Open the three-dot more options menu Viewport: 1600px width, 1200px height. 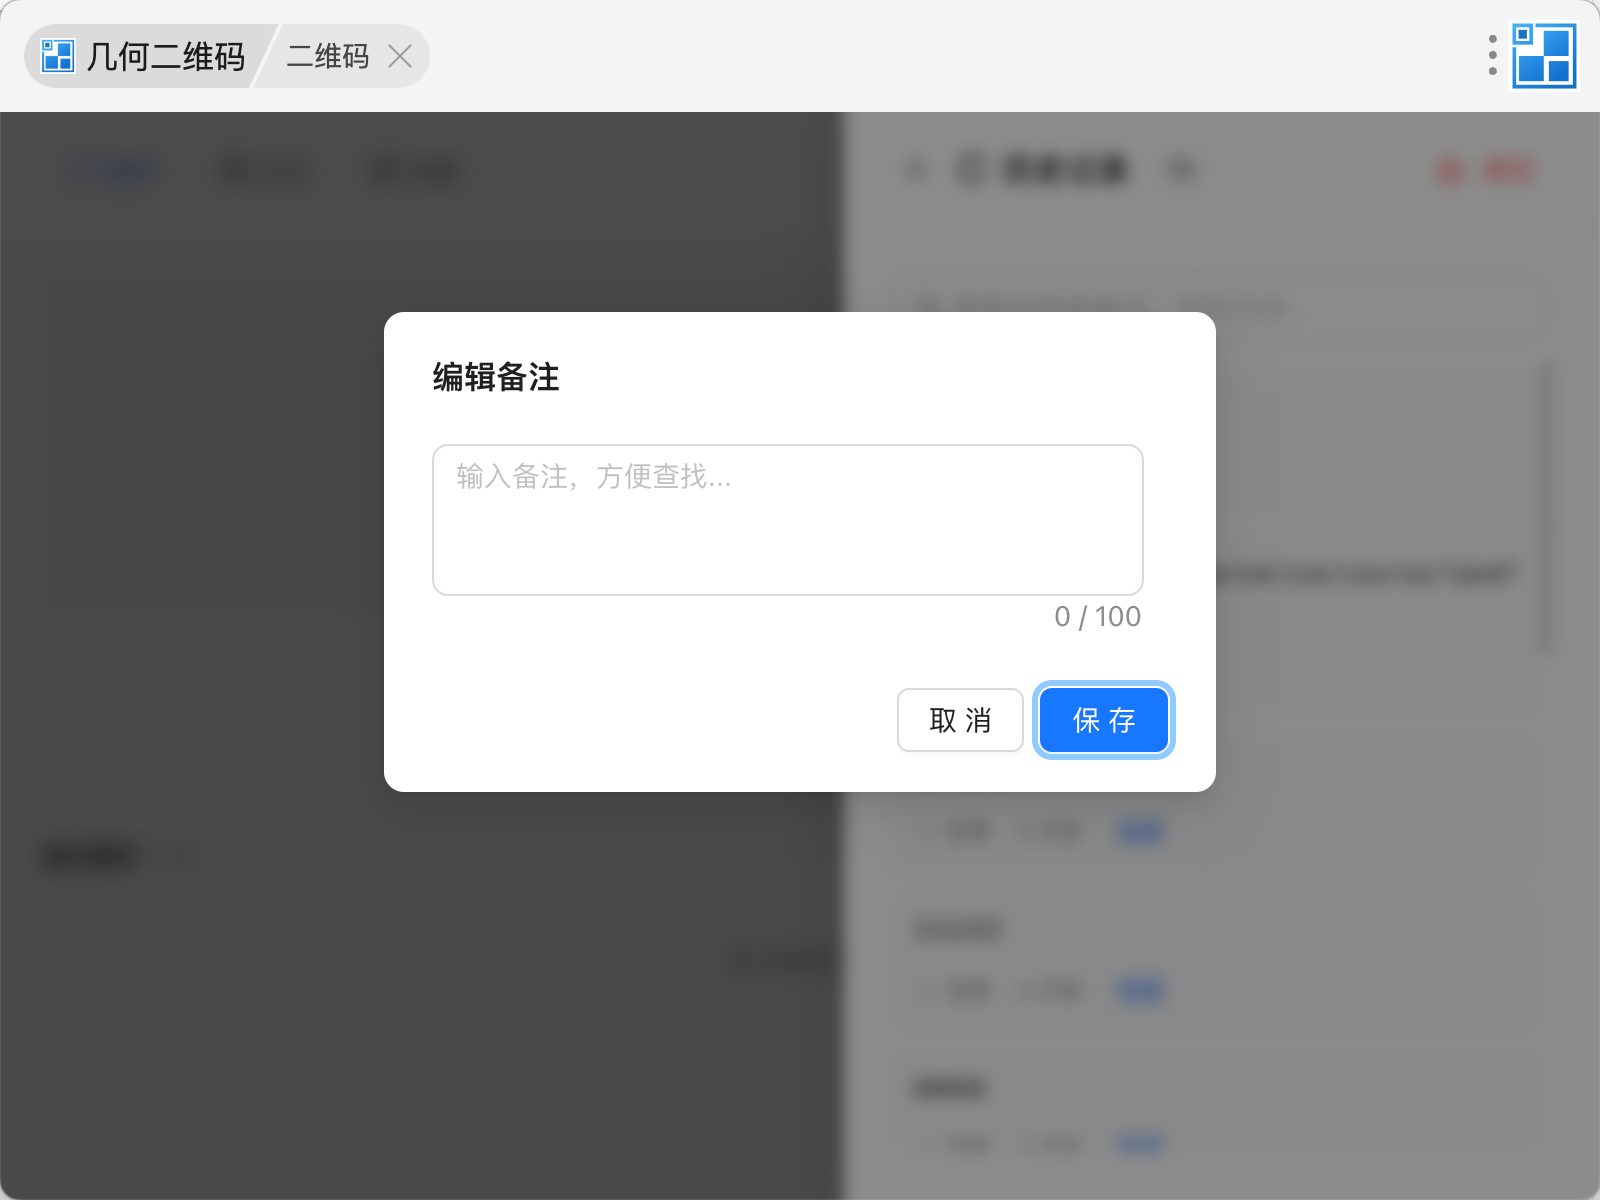coord(1492,56)
